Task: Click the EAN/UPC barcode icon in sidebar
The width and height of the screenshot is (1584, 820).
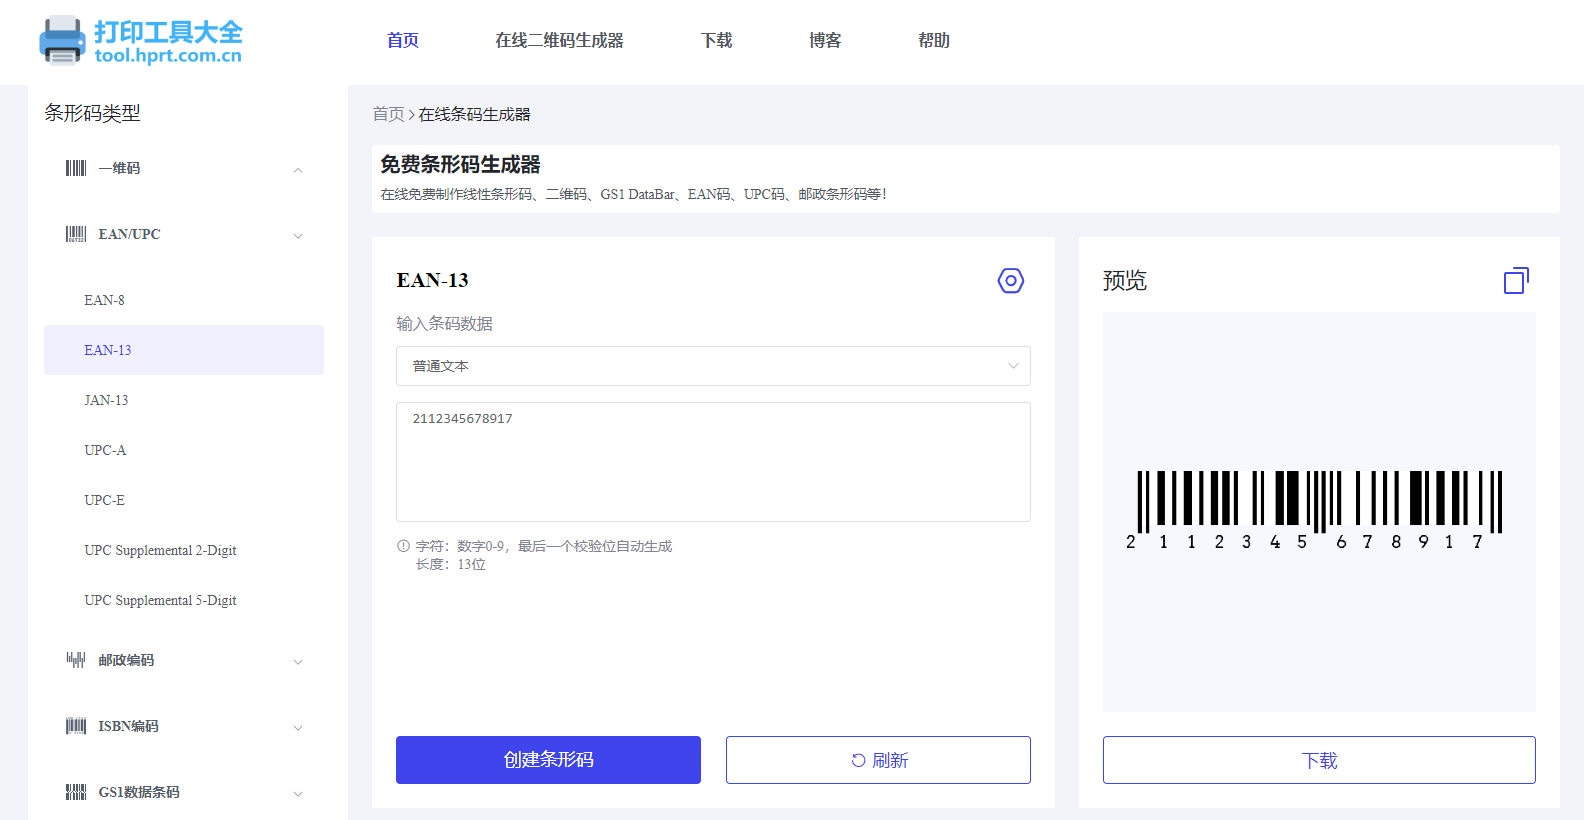Action: pyautogui.click(x=76, y=234)
